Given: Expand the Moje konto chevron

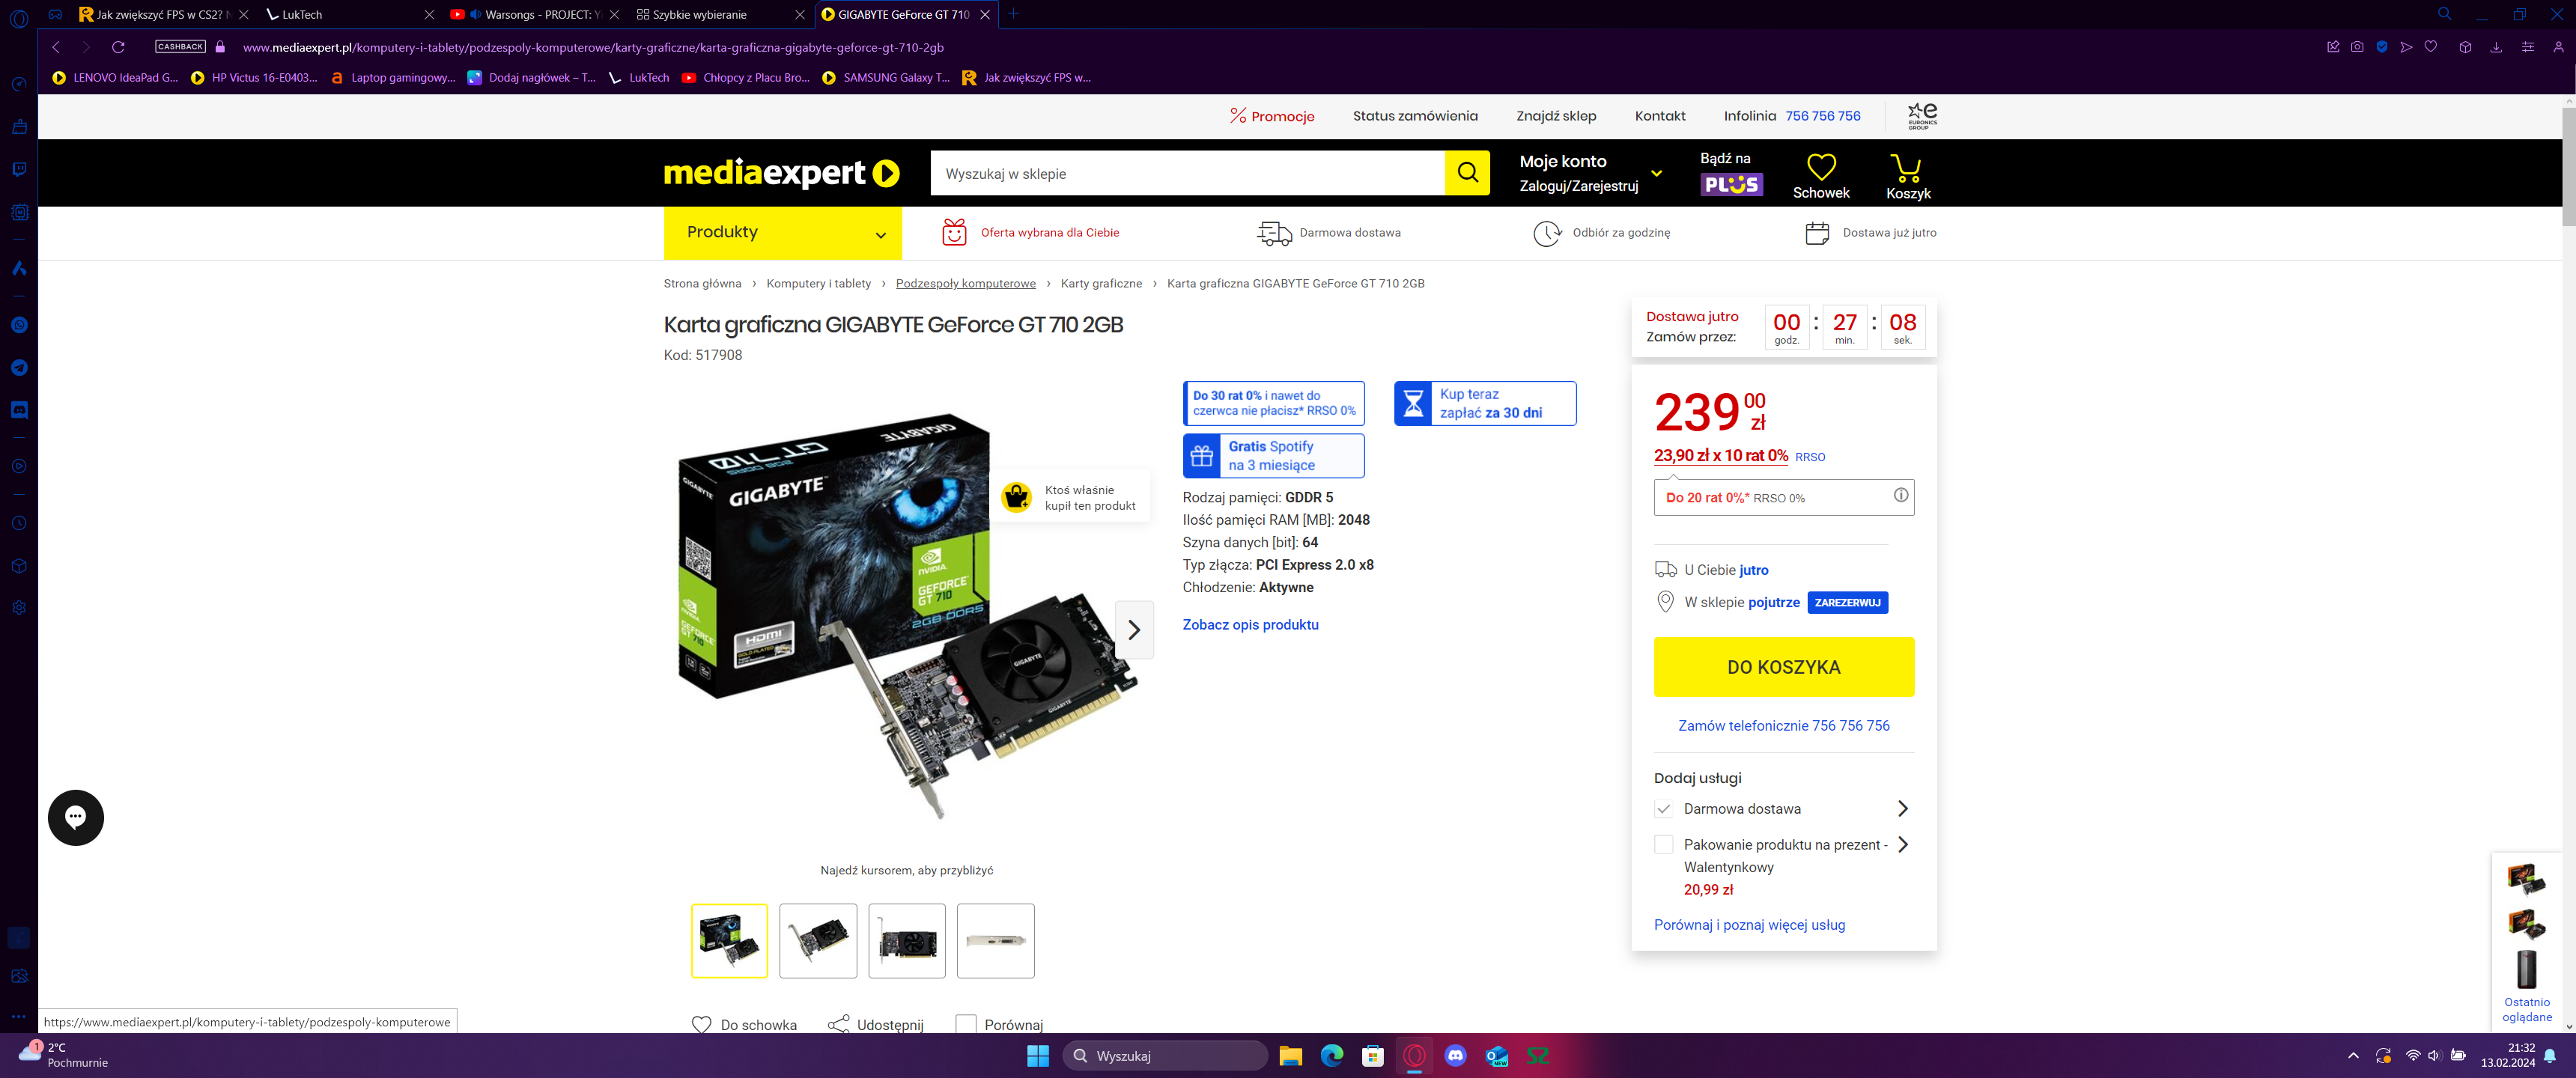Looking at the screenshot, I should tap(1656, 173).
